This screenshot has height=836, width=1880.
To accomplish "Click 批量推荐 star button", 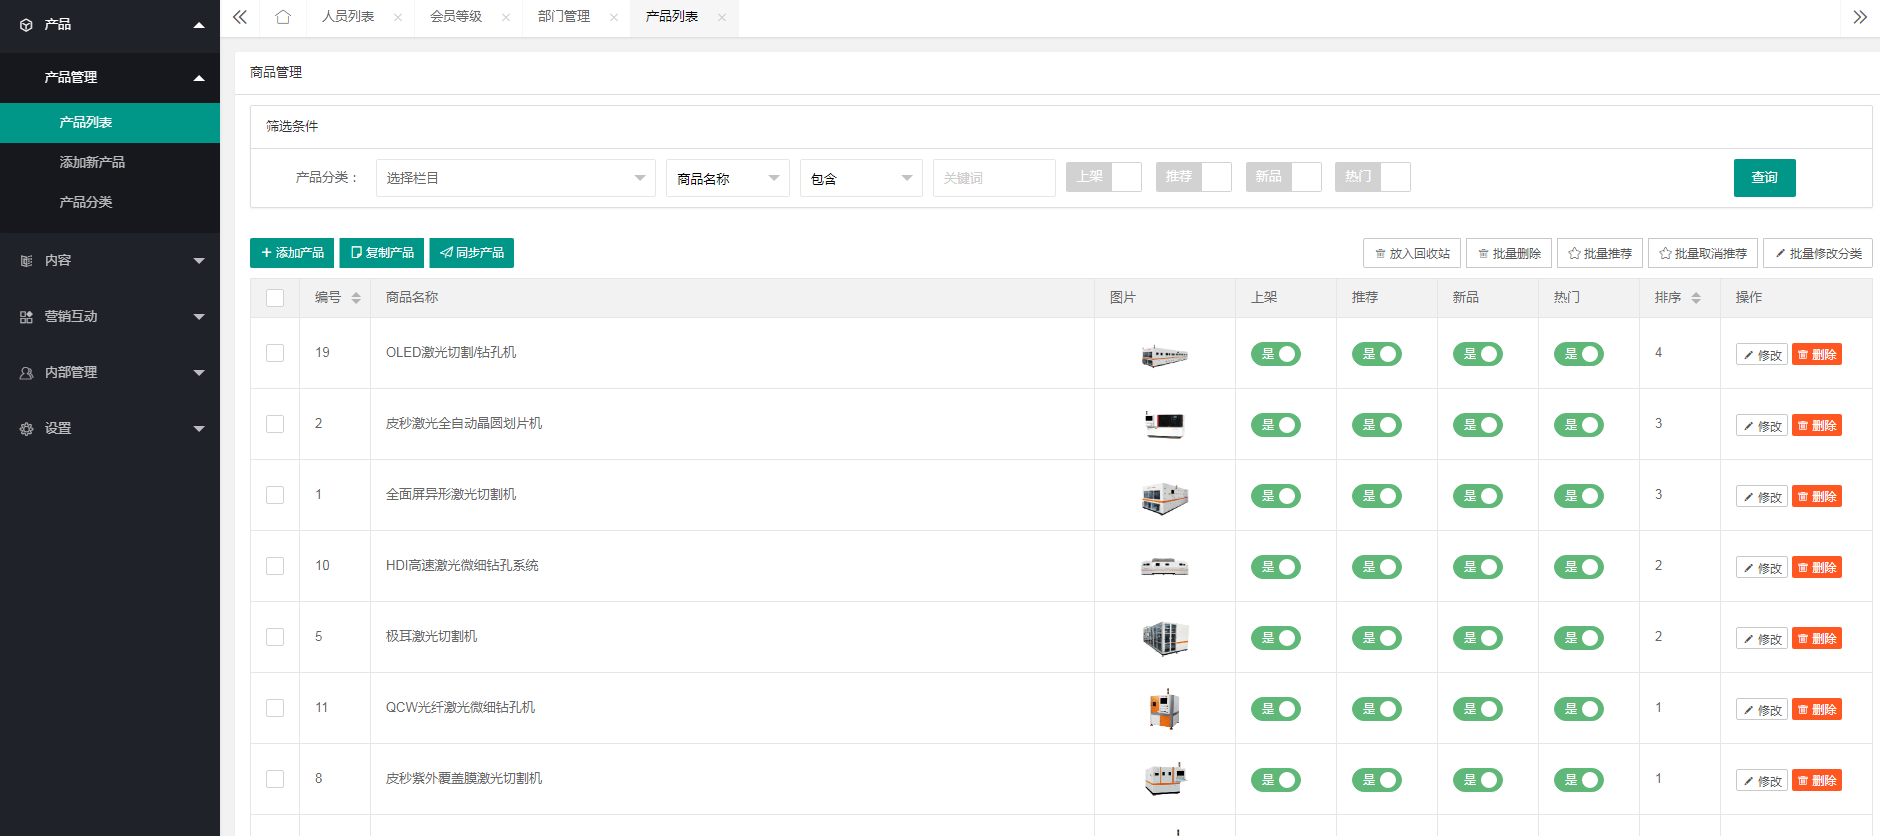I will click(1600, 254).
